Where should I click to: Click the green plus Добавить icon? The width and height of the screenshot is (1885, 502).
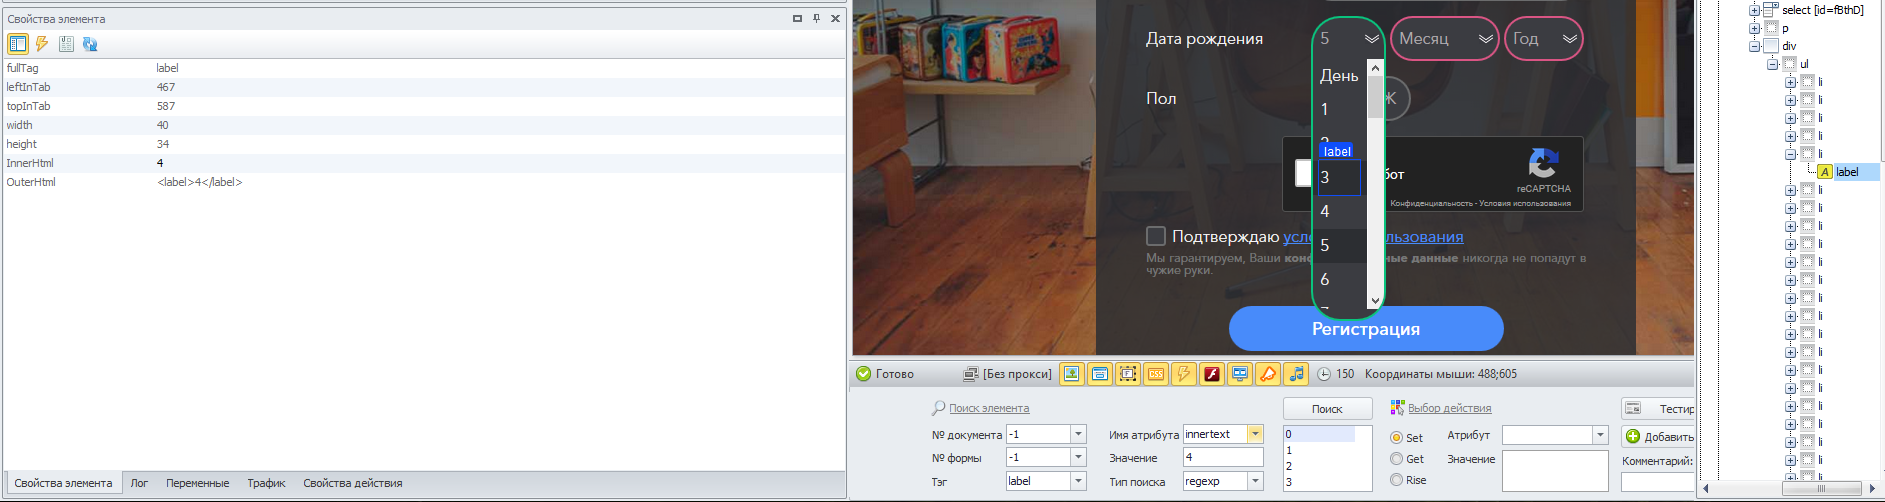coord(1633,436)
